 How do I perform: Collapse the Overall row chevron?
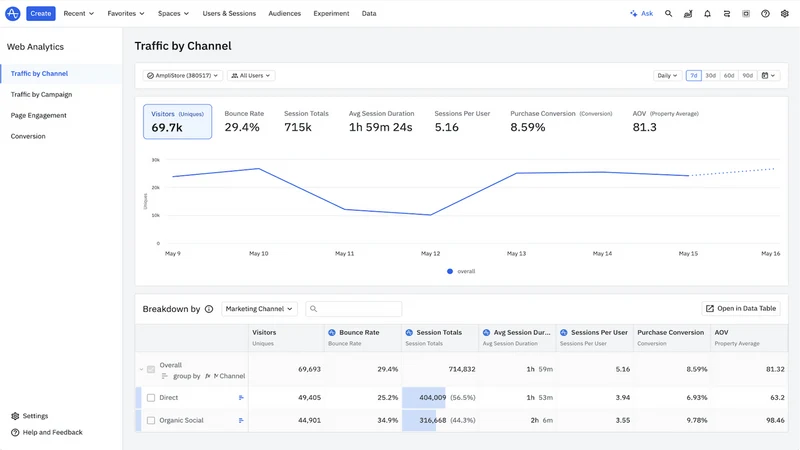click(141, 369)
